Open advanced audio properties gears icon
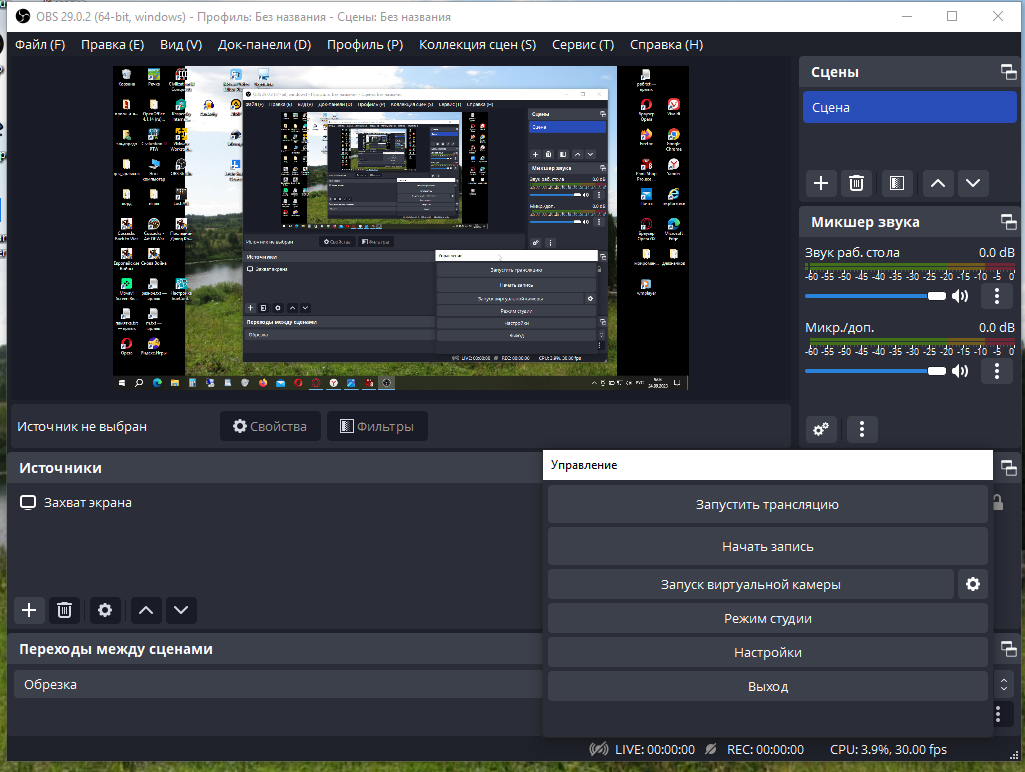1025x772 pixels. pos(821,429)
